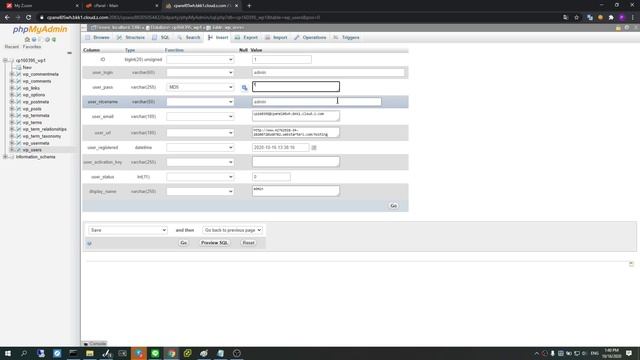The width and height of the screenshot is (640, 360).
Task: Click page settings gear in breadcrumb bar
Action: (x=627, y=28)
